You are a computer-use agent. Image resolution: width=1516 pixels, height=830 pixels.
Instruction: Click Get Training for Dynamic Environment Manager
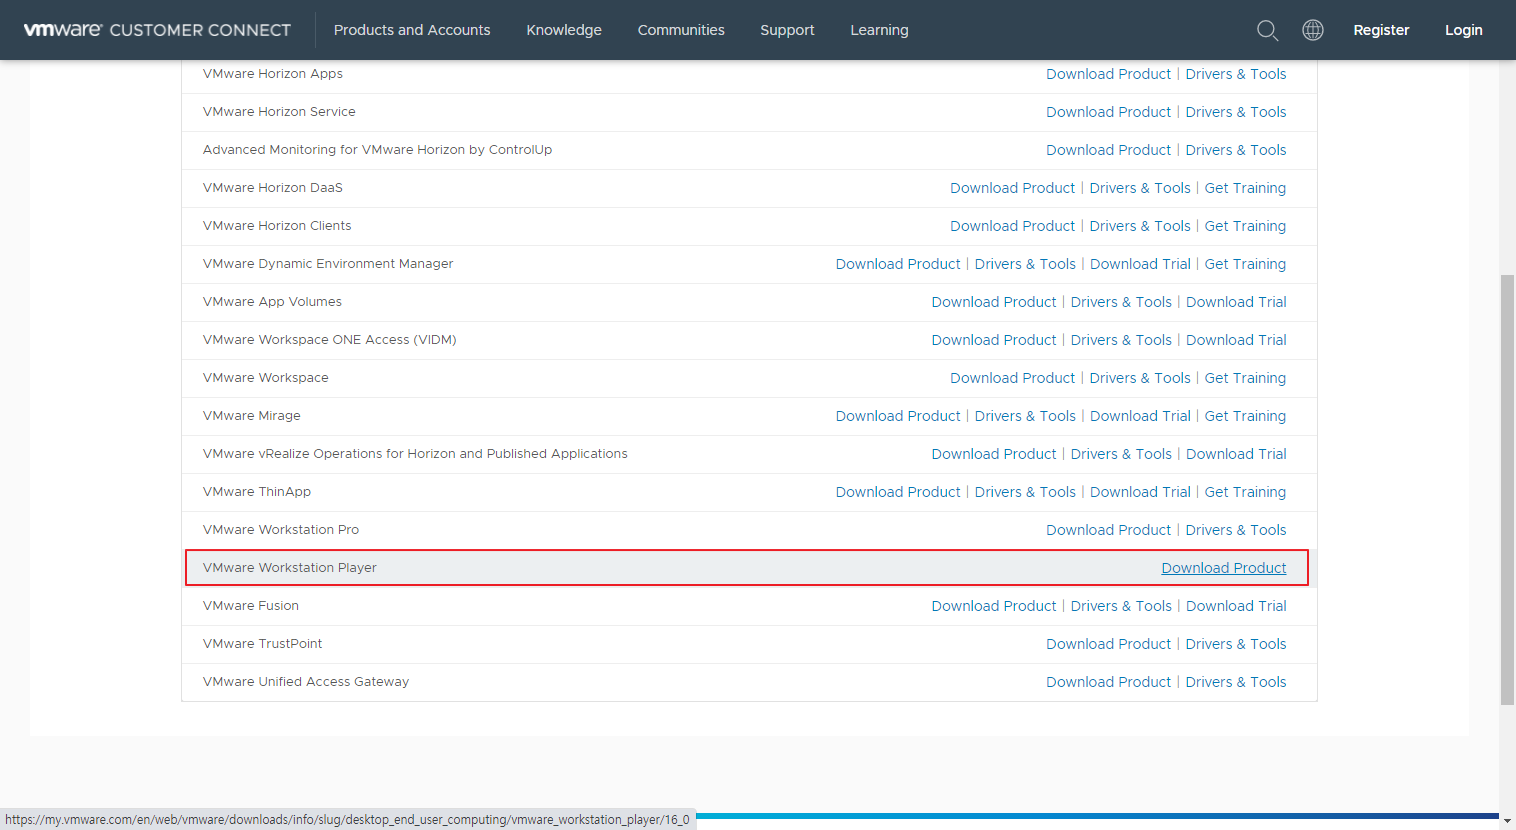click(x=1245, y=264)
